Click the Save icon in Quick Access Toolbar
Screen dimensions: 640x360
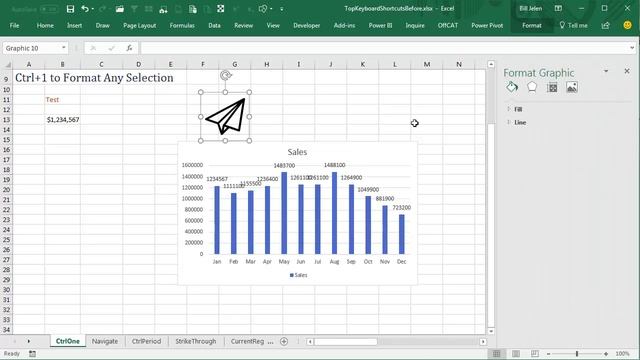[70, 9]
